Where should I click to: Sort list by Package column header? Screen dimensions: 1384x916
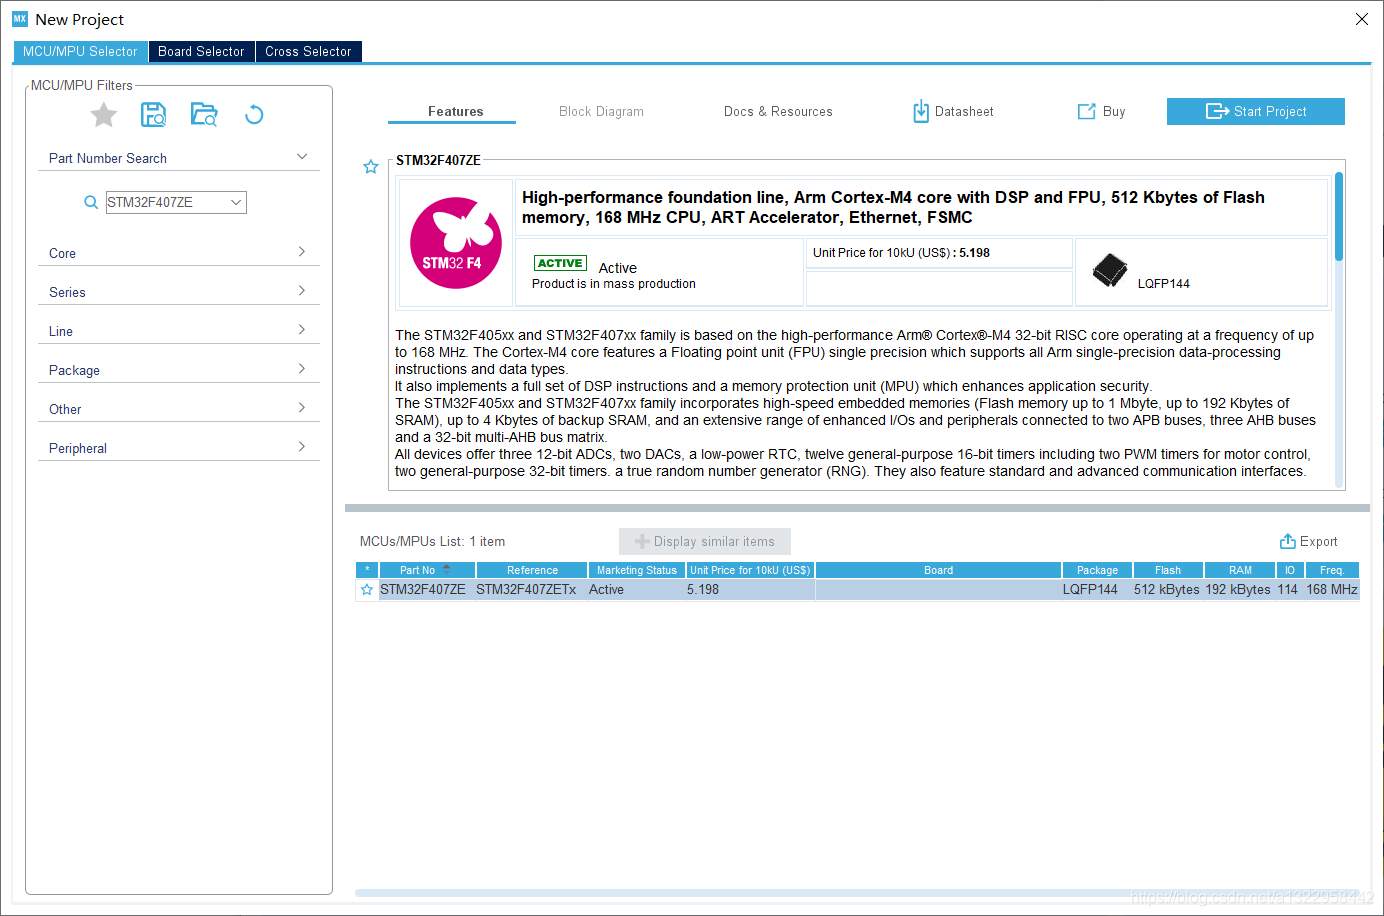(x=1097, y=570)
